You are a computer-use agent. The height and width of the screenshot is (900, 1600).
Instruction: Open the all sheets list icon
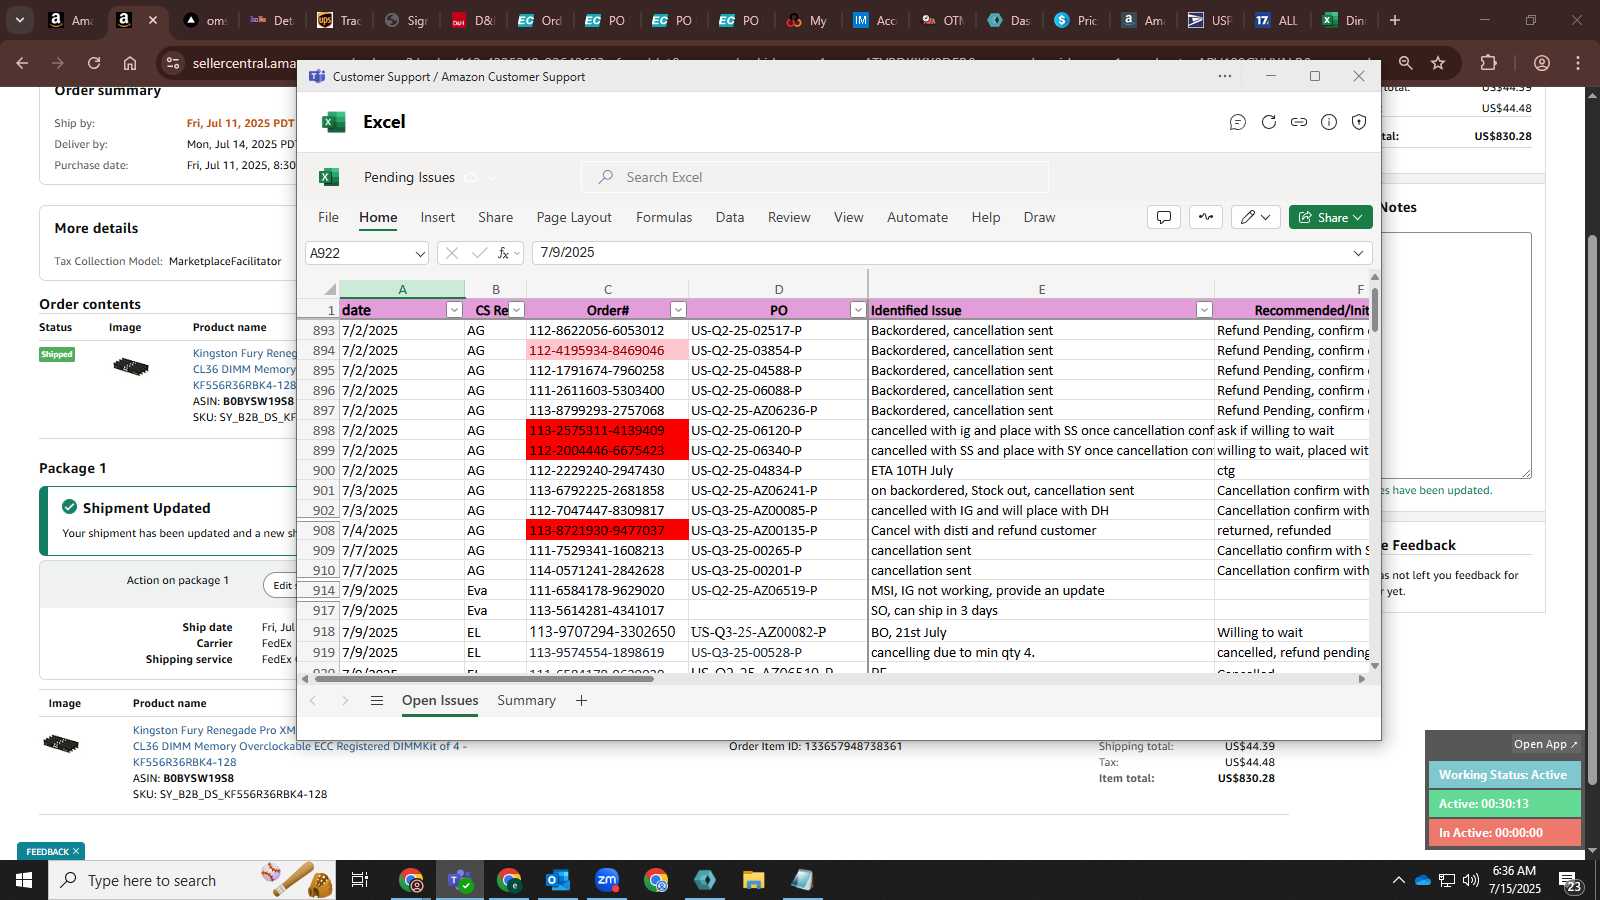(x=377, y=700)
